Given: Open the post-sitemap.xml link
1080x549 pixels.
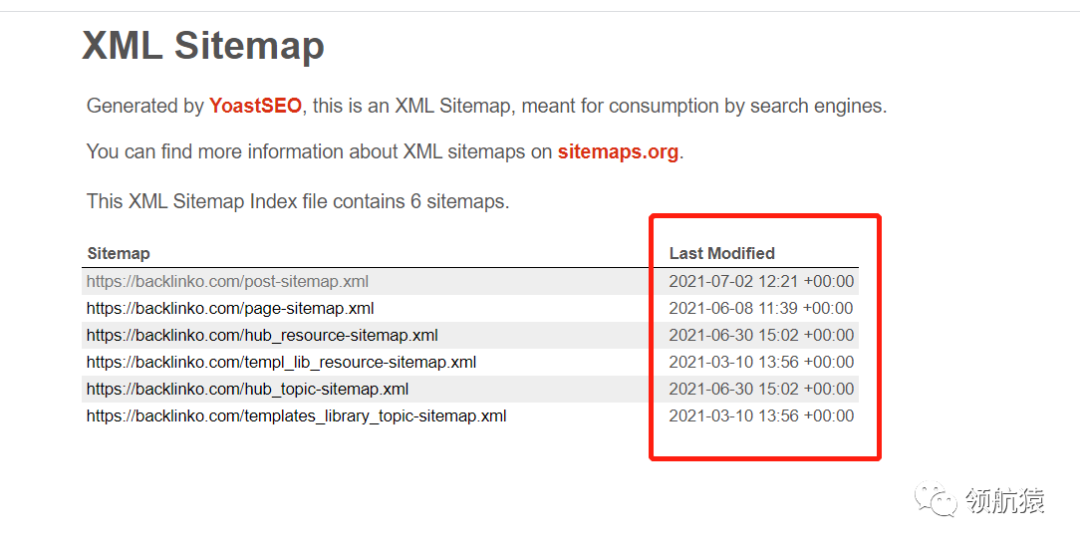Looking at the screenshot, I should click(227, 282).
